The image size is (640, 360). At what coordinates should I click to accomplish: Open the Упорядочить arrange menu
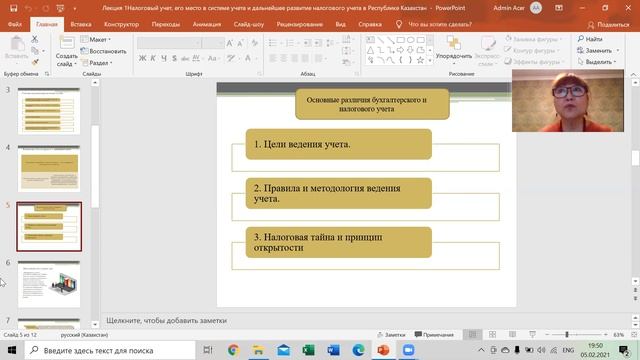pyautogui.click(x=453, y=51)
